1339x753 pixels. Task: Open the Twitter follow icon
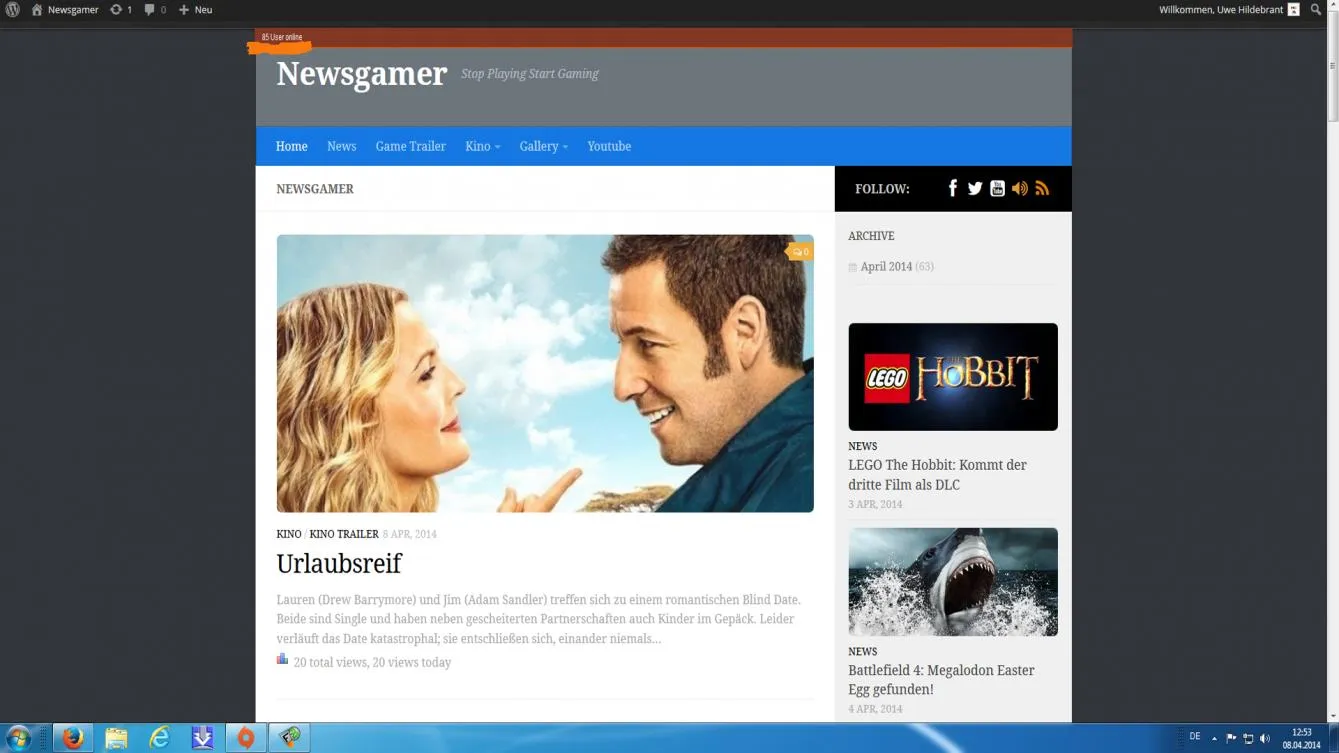pyautogui.click(x=975, y=188)
